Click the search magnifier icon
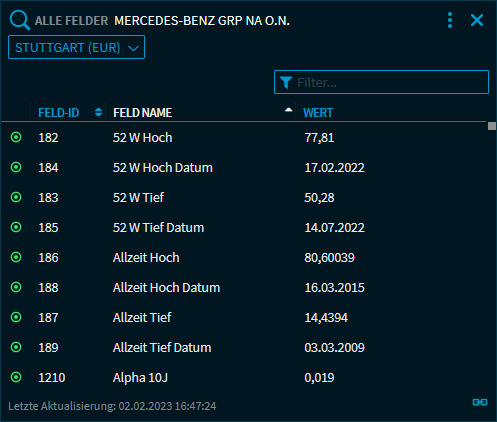This screenshot has width=497, height=422. [x=20, y=20]
